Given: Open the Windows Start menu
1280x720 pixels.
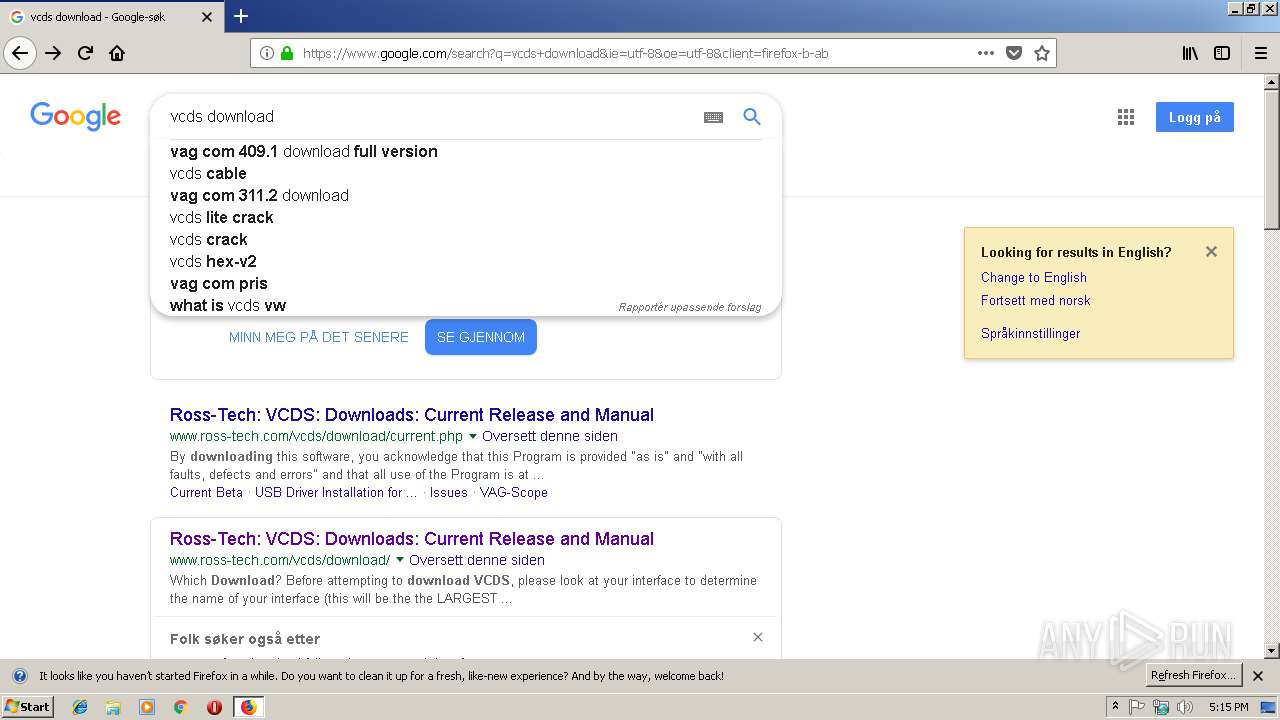Looking at the screenshot, I should tap(28, 707).
